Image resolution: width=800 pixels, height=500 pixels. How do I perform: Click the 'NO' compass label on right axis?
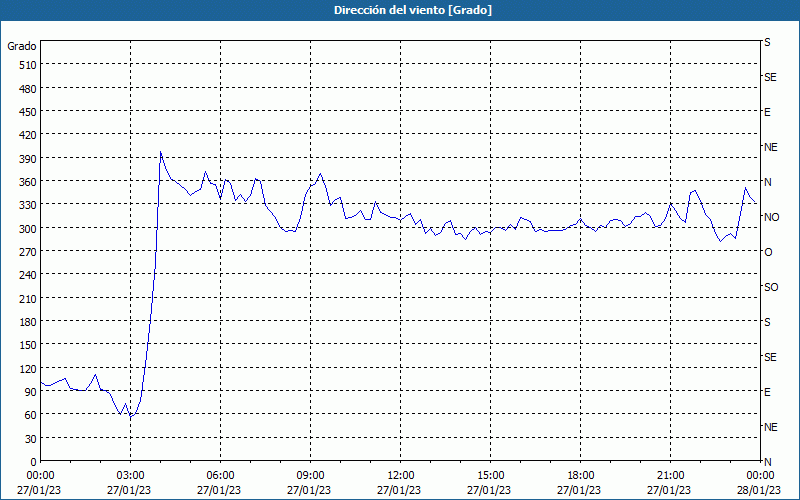point(771,217)
